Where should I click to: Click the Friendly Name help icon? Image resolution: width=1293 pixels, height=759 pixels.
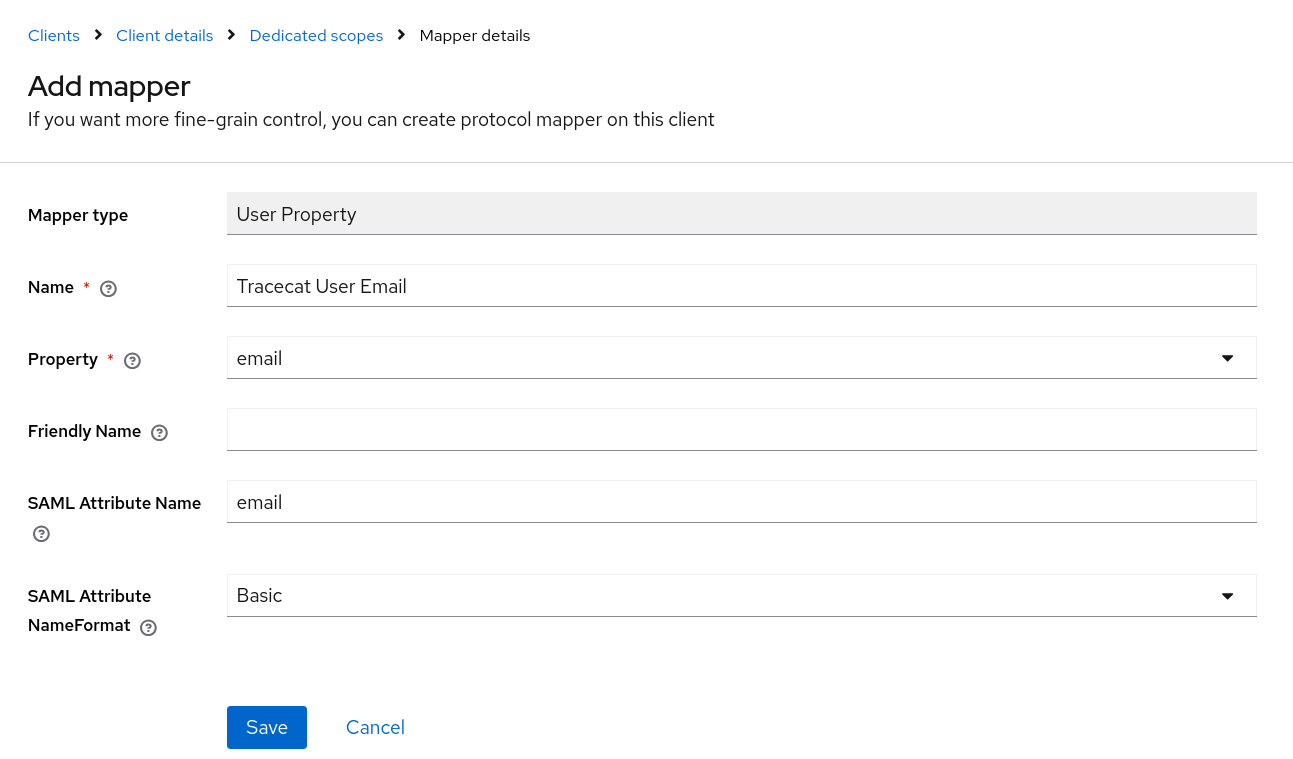(x=159, y=433)
